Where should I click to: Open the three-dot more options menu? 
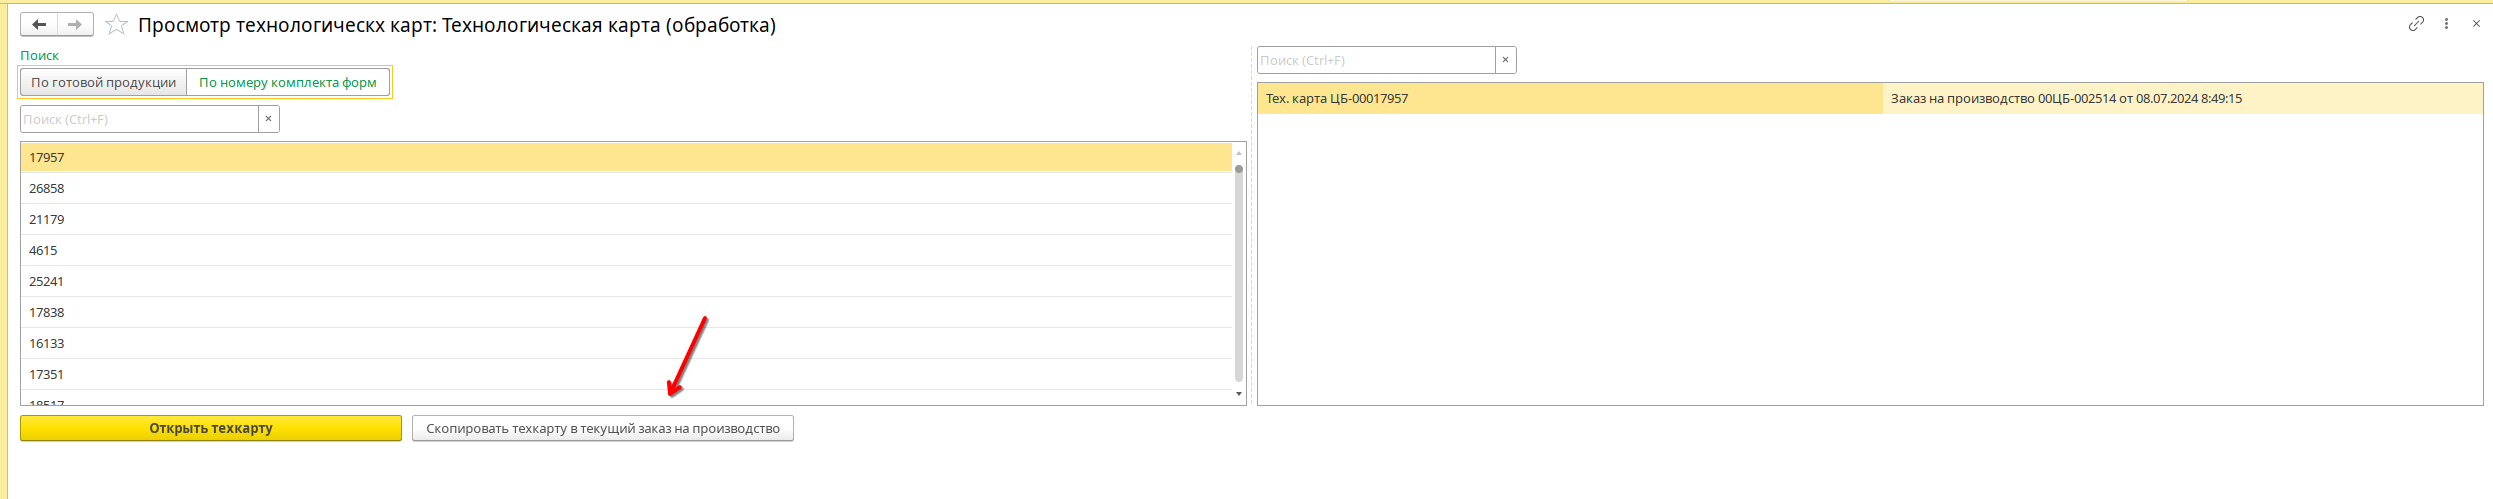click(2446, 24)
